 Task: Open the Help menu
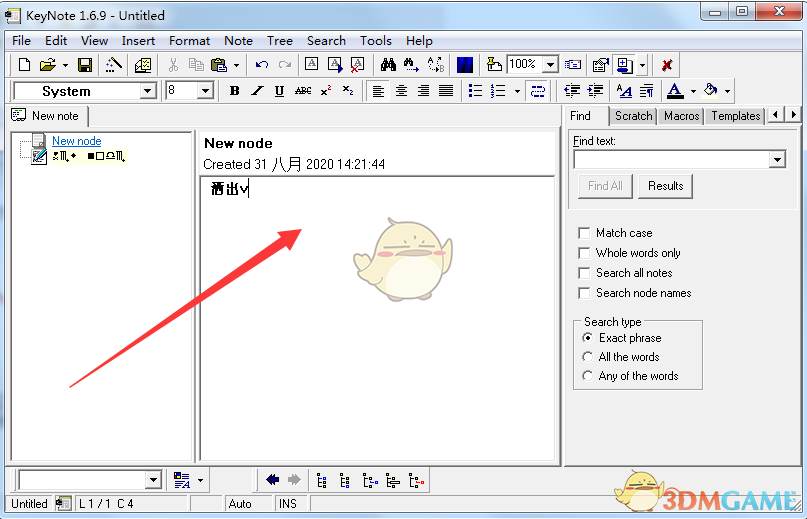coord(419,41)
